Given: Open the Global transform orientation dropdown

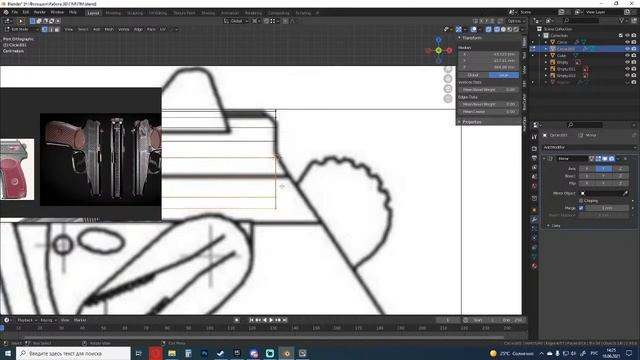Looking at the screenshot, I should [236, 21].
